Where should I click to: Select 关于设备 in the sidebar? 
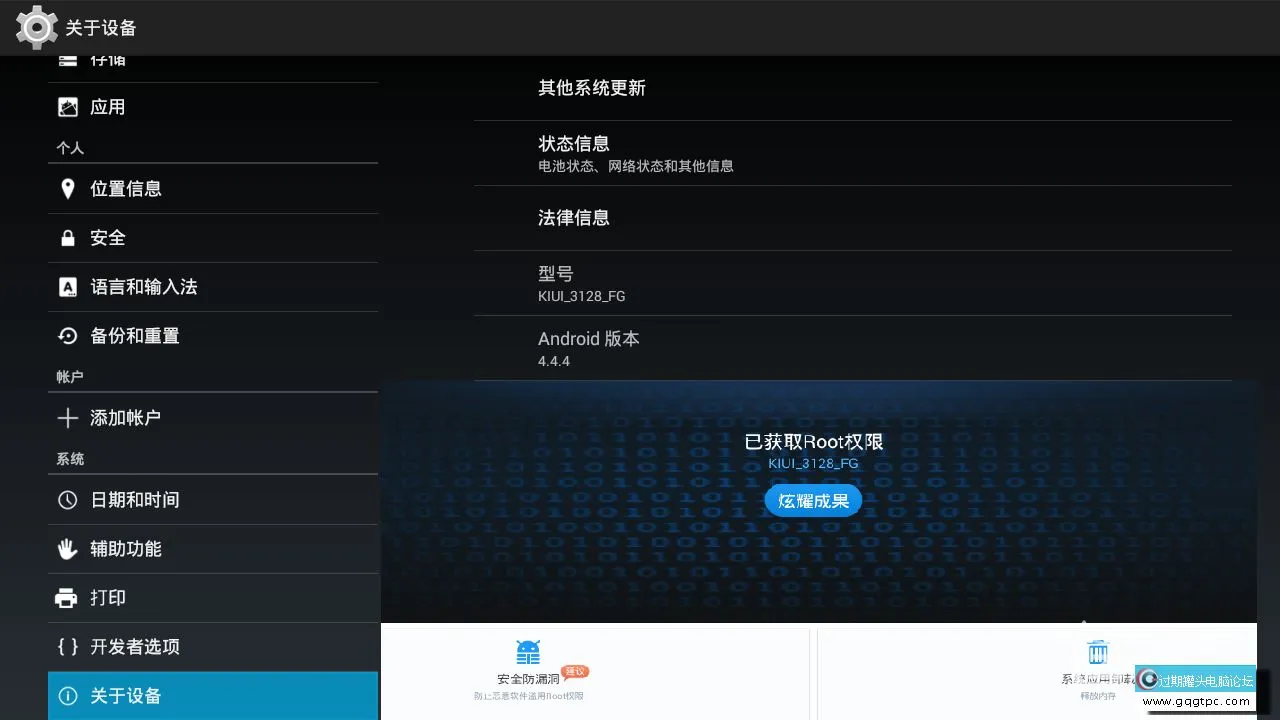(x=213, y=696)
